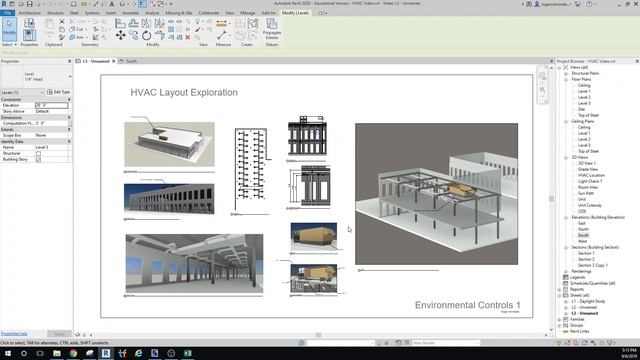
Task: Click the Move tool icon
Action: [x=120, y=36]
